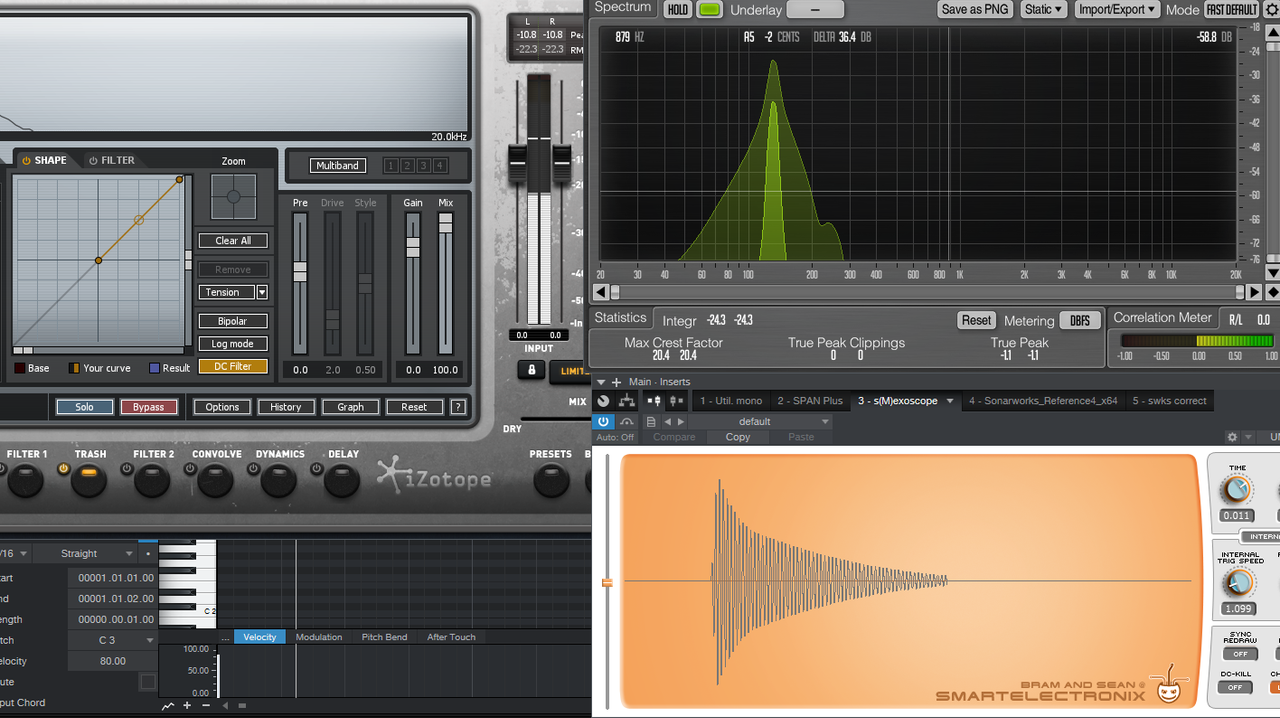Toggle the Filter 2 module power icon
This screenshot has width=1280, height=718.
click(x=127, y=468)
